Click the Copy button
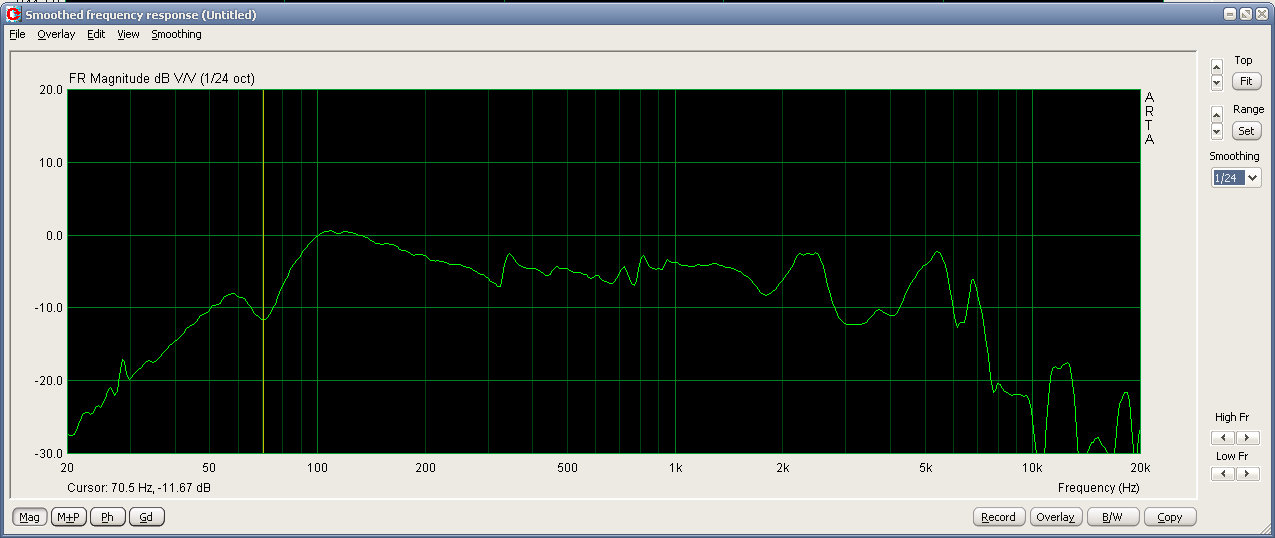 (1169, 516)
